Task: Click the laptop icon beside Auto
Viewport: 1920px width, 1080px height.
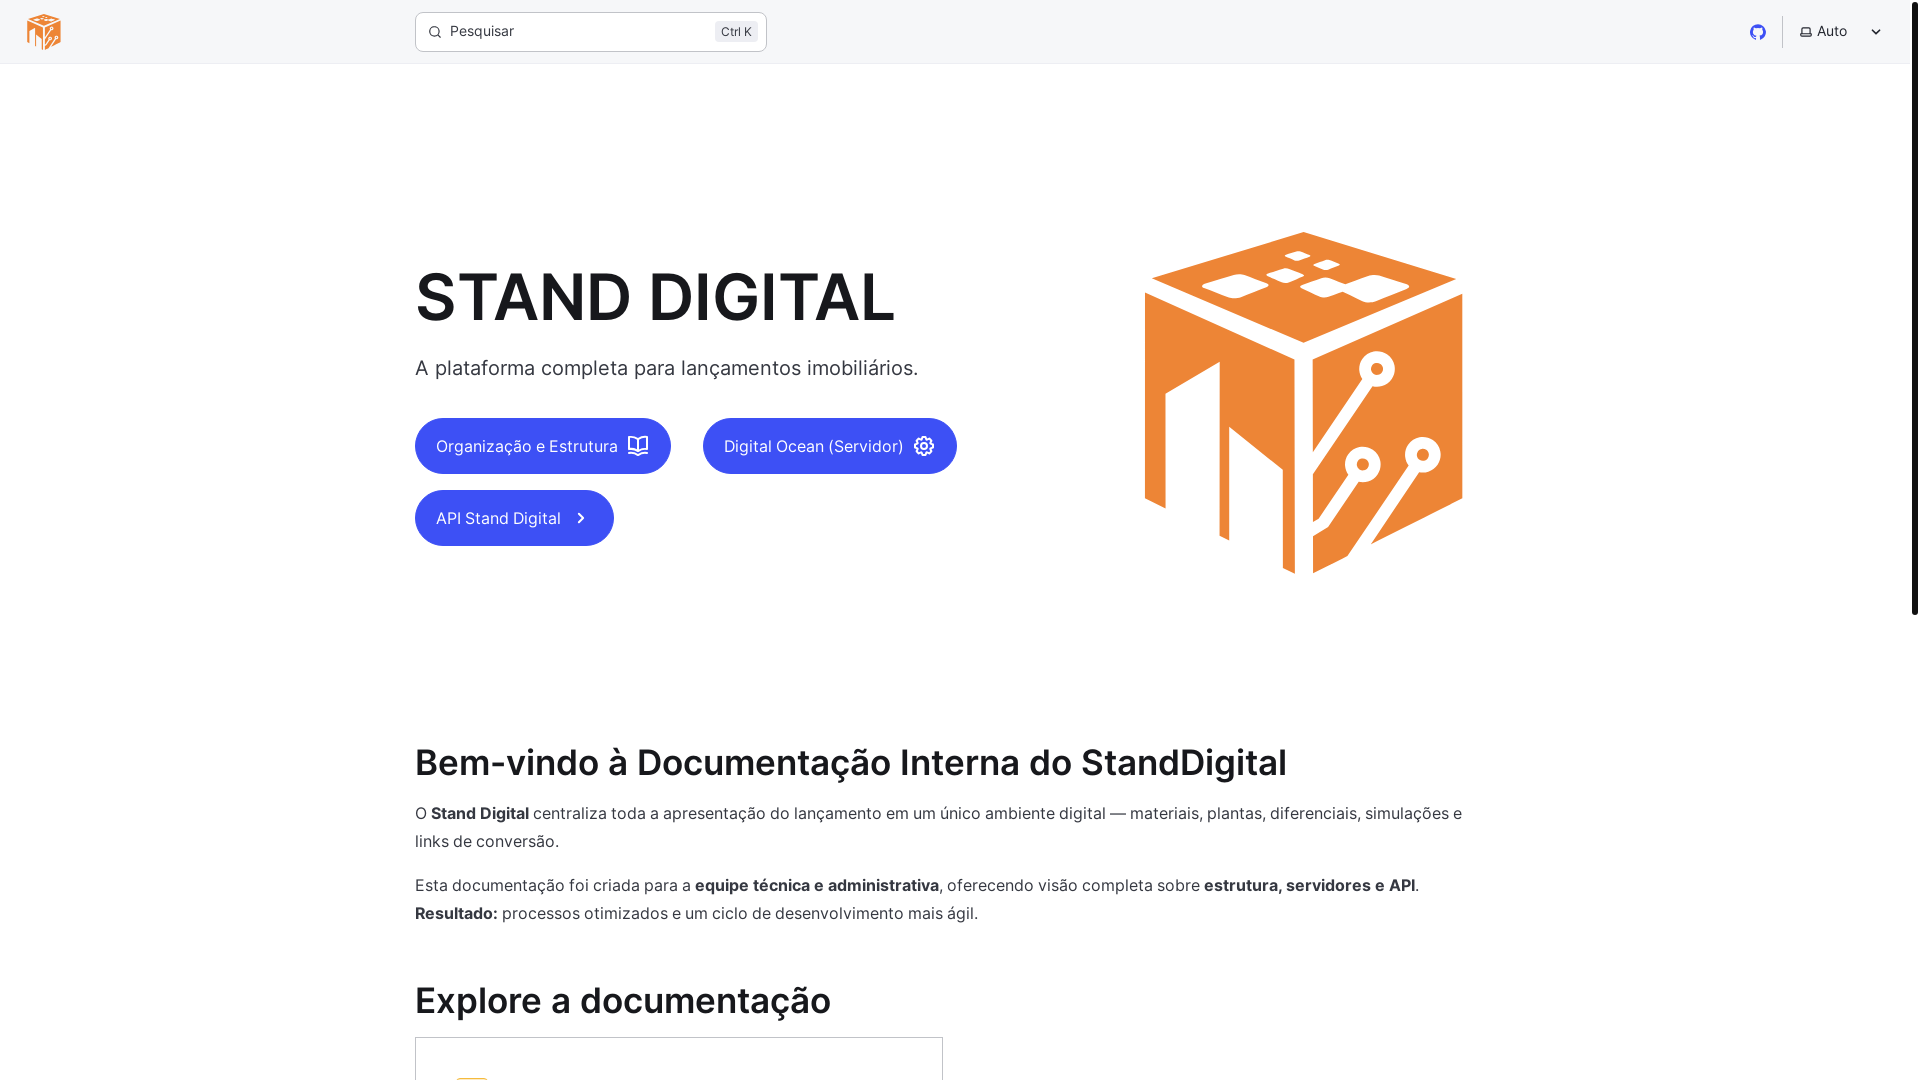Action: [x=1806, y=32]
